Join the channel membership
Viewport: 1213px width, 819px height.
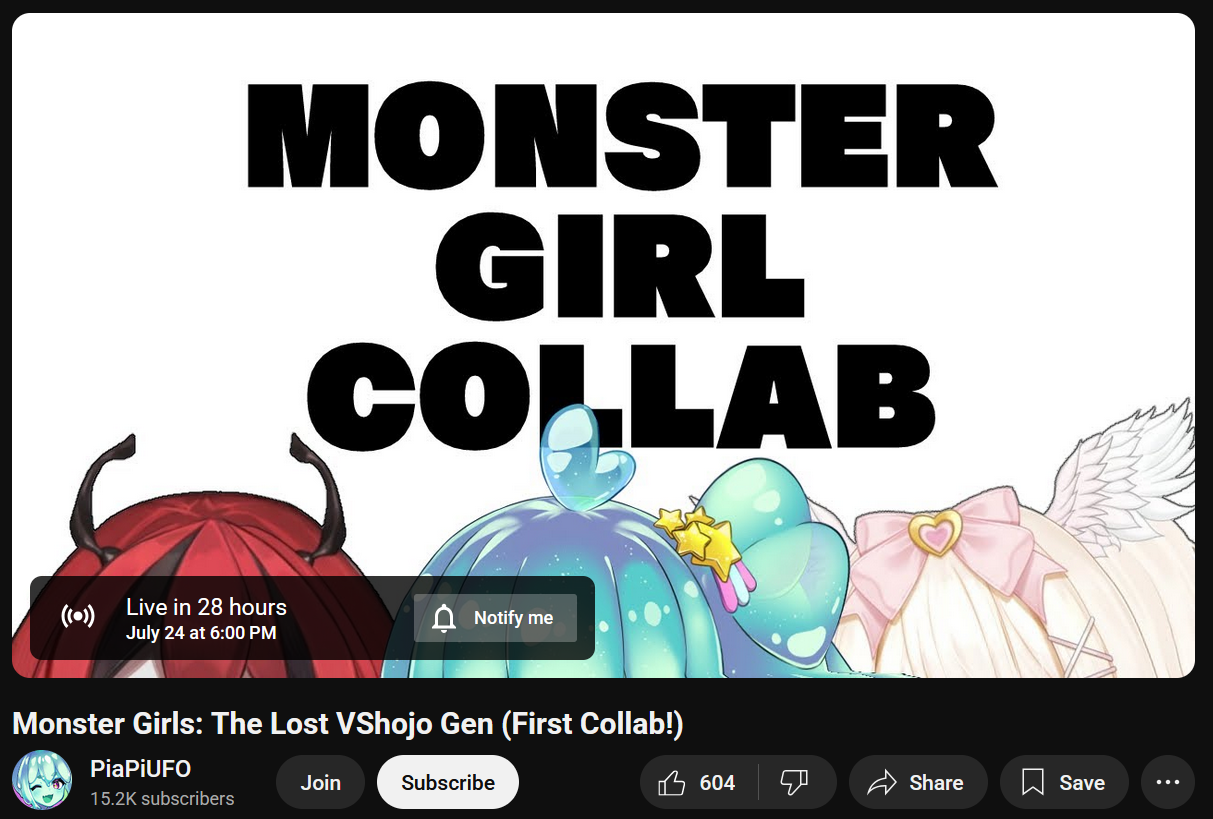point(321,783)
